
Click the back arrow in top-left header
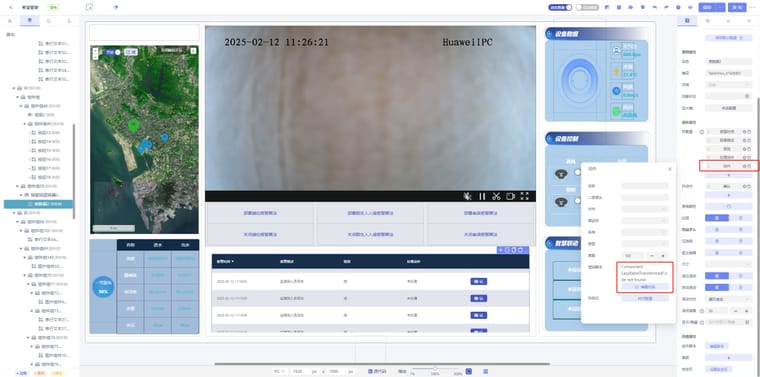11,7
